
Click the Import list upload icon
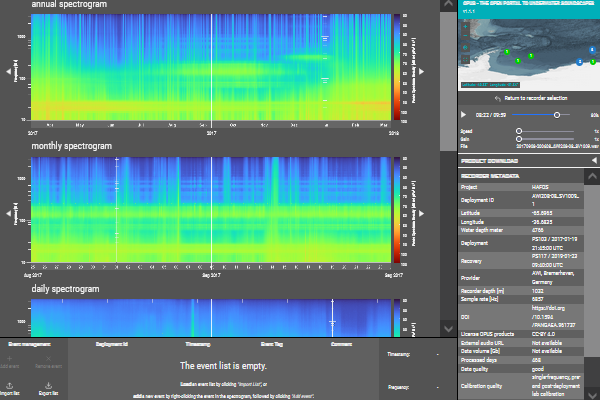pyautogui.click(x=10, y=385)
